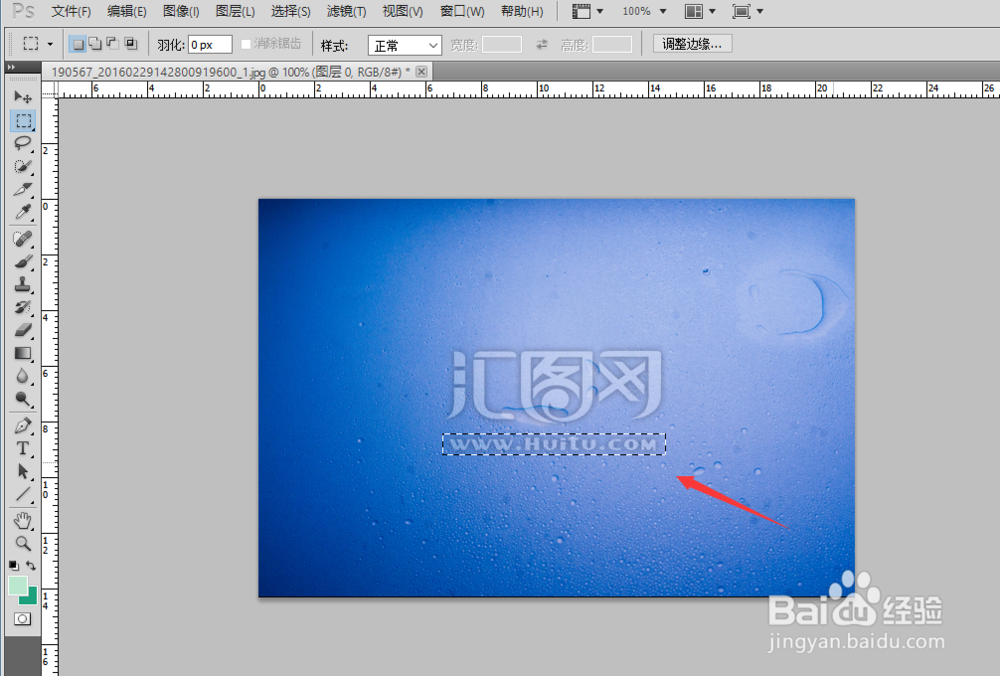Select the document tab 190567_20160229142800919600_1.jpg
The height and width of the screenshot is (676, 1000).
[231, 72]
